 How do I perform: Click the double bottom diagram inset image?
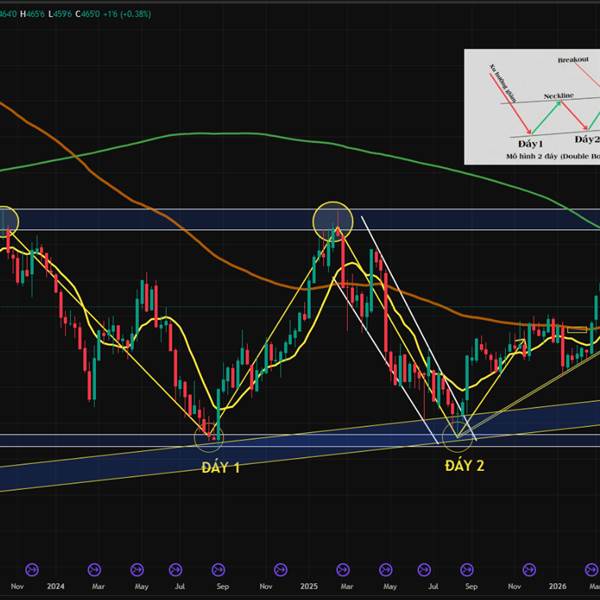[532, 107]
